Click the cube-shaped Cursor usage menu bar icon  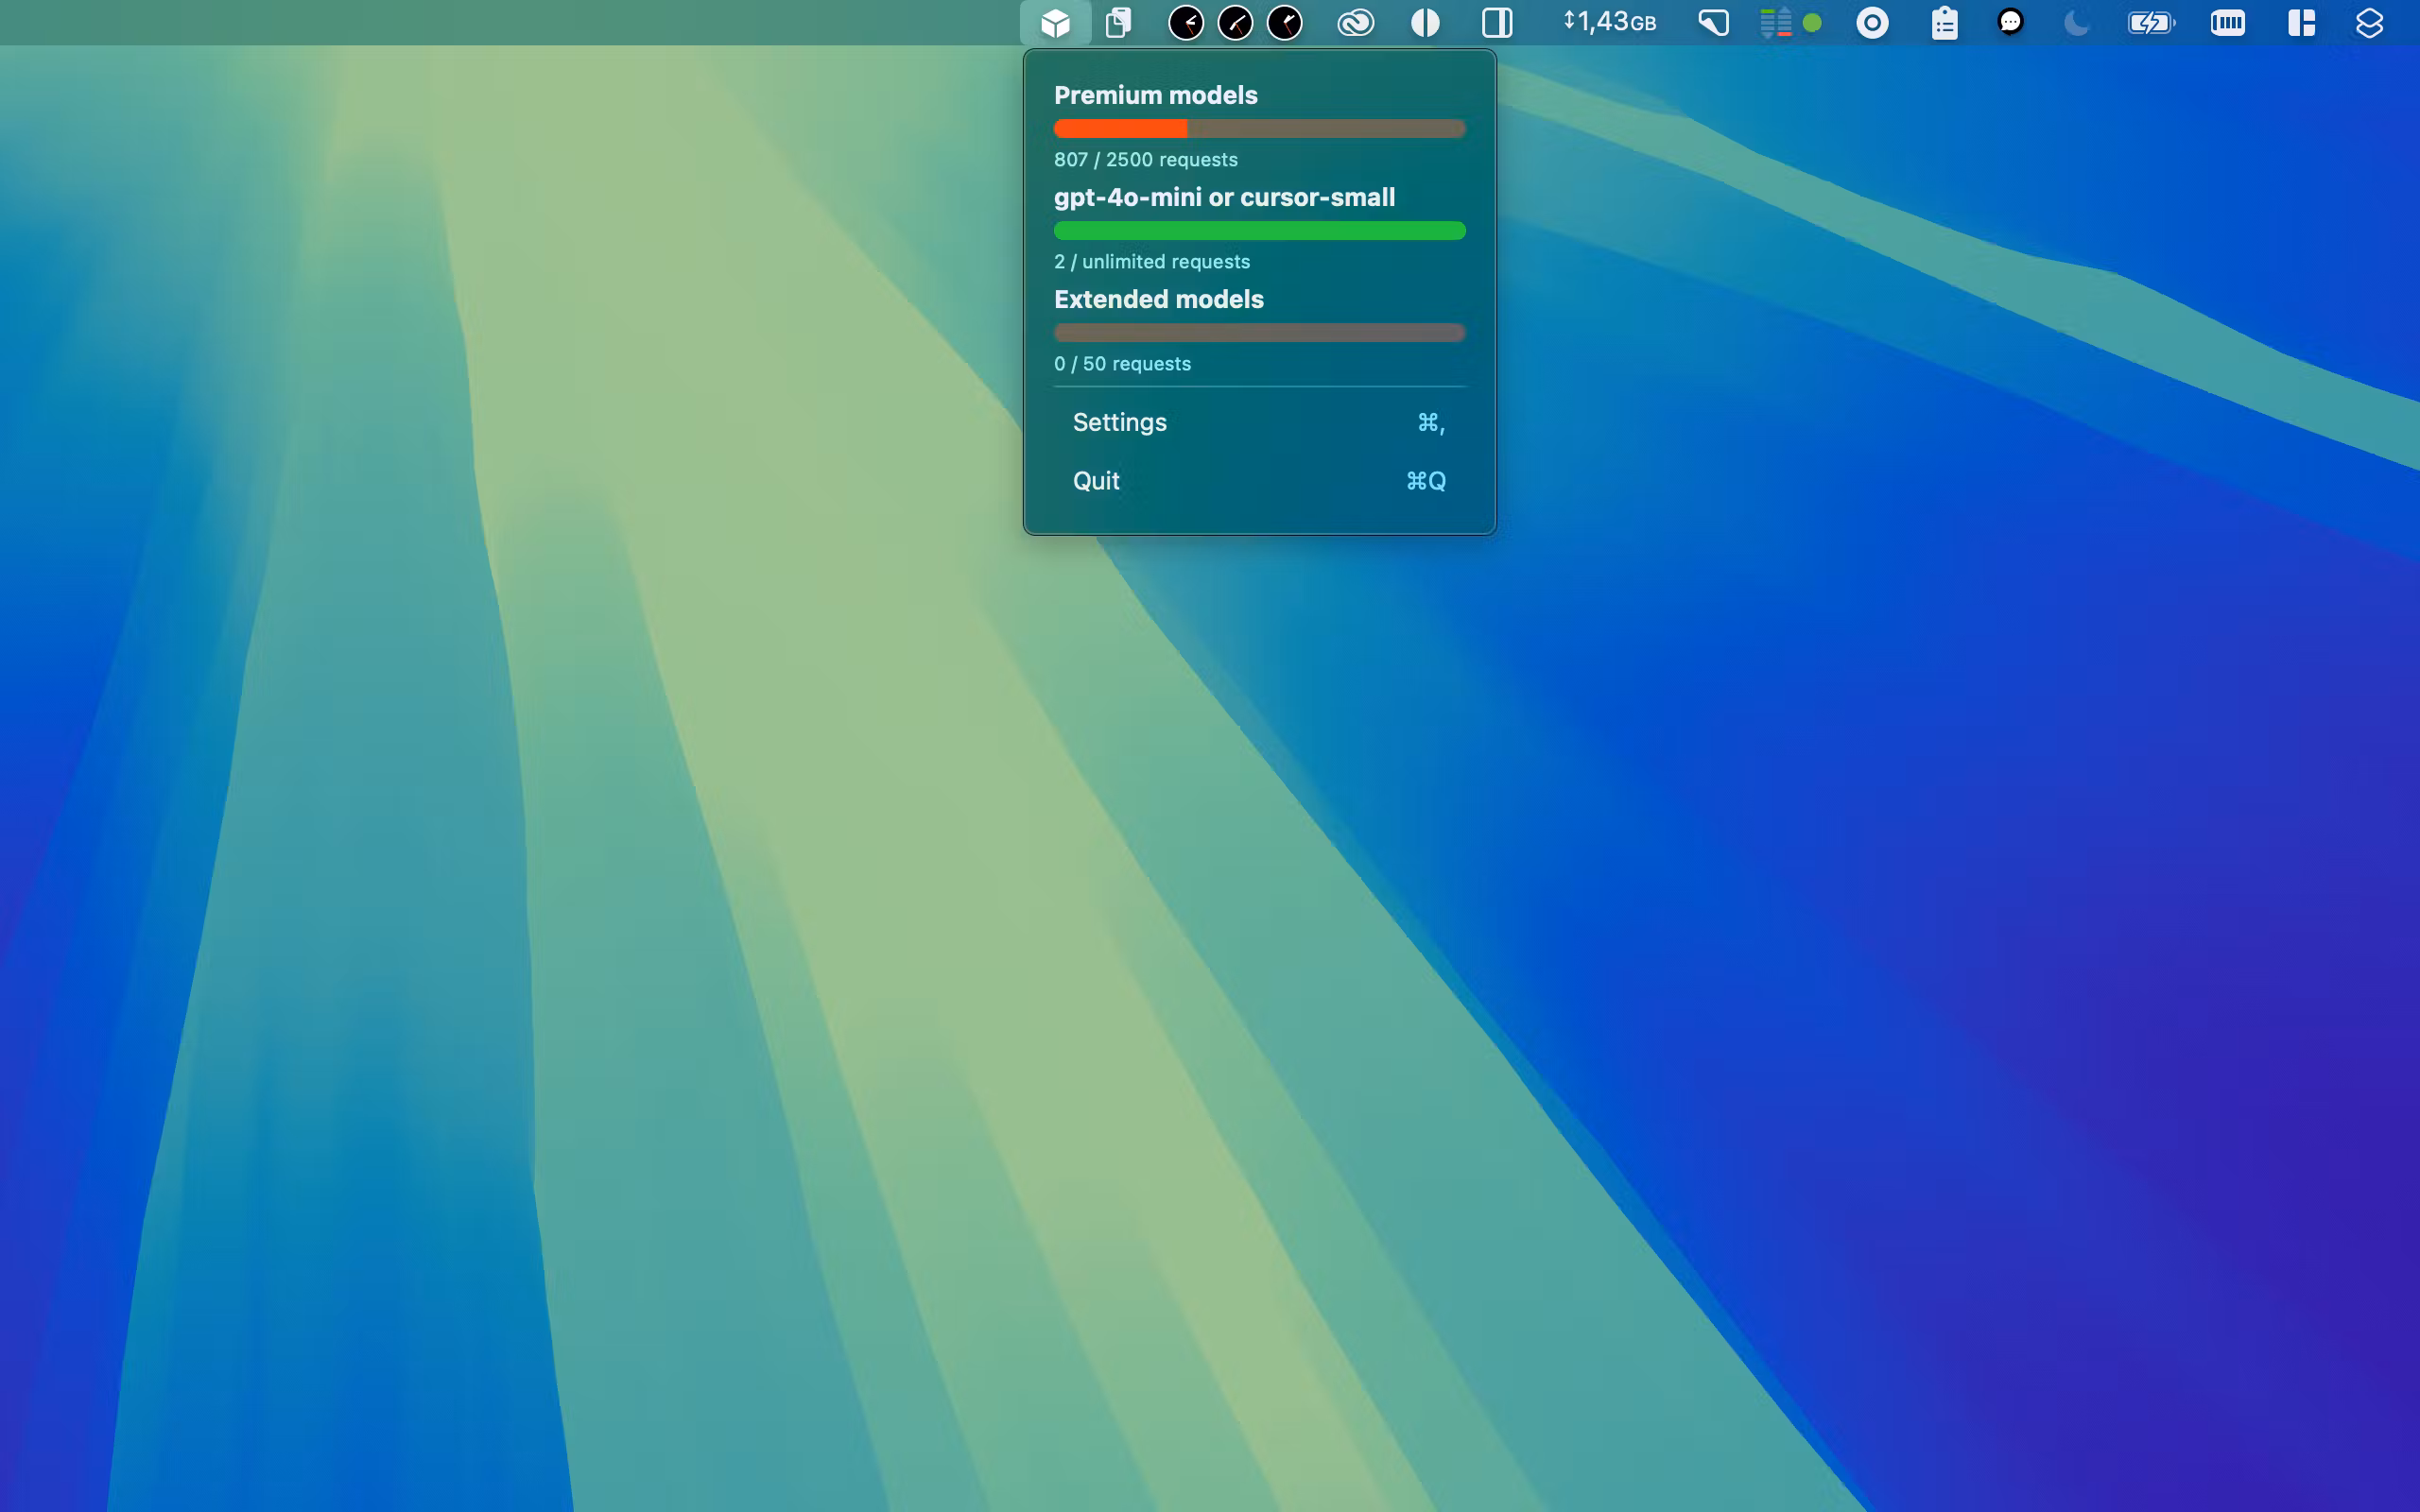click(x=1055, y=22)
